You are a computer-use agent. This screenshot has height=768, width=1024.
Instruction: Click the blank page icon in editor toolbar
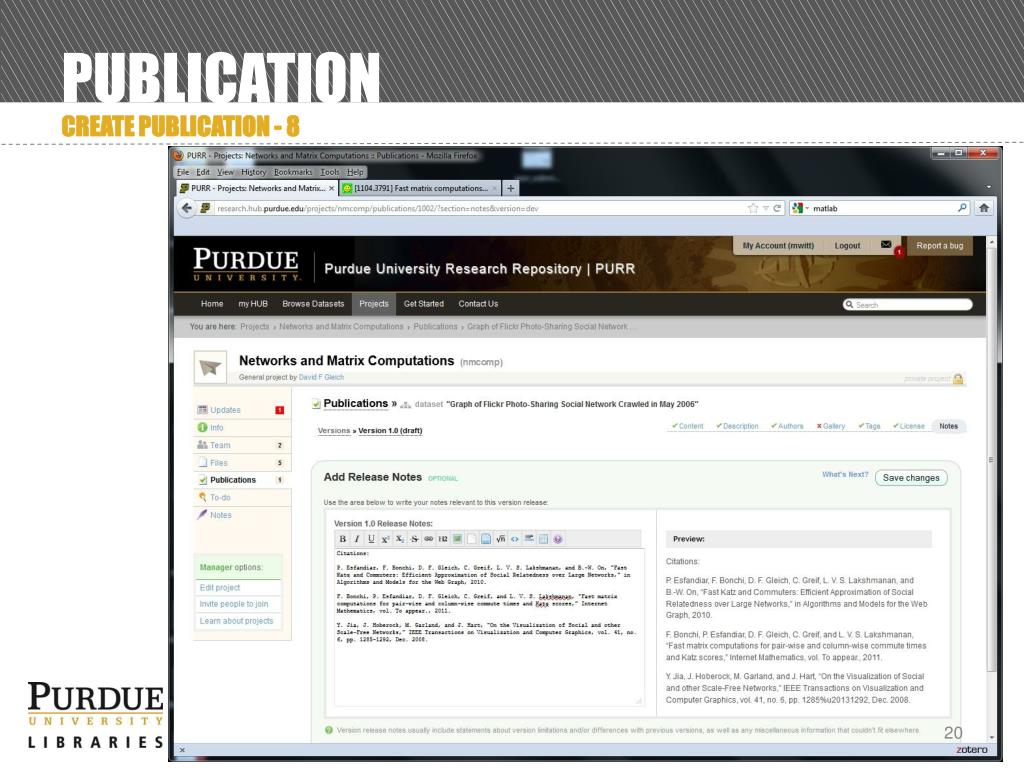click(x=472, y=539)
